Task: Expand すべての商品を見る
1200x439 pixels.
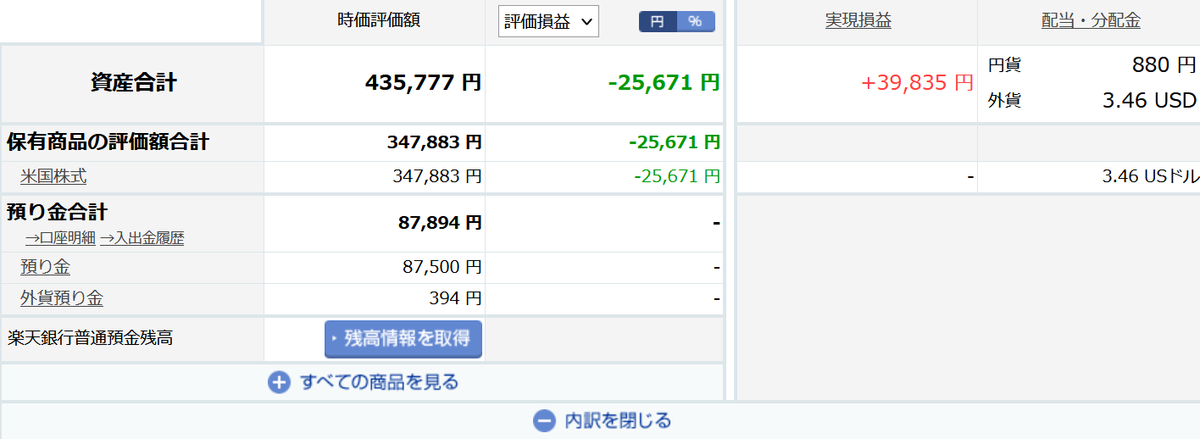Action: point(379,382)
